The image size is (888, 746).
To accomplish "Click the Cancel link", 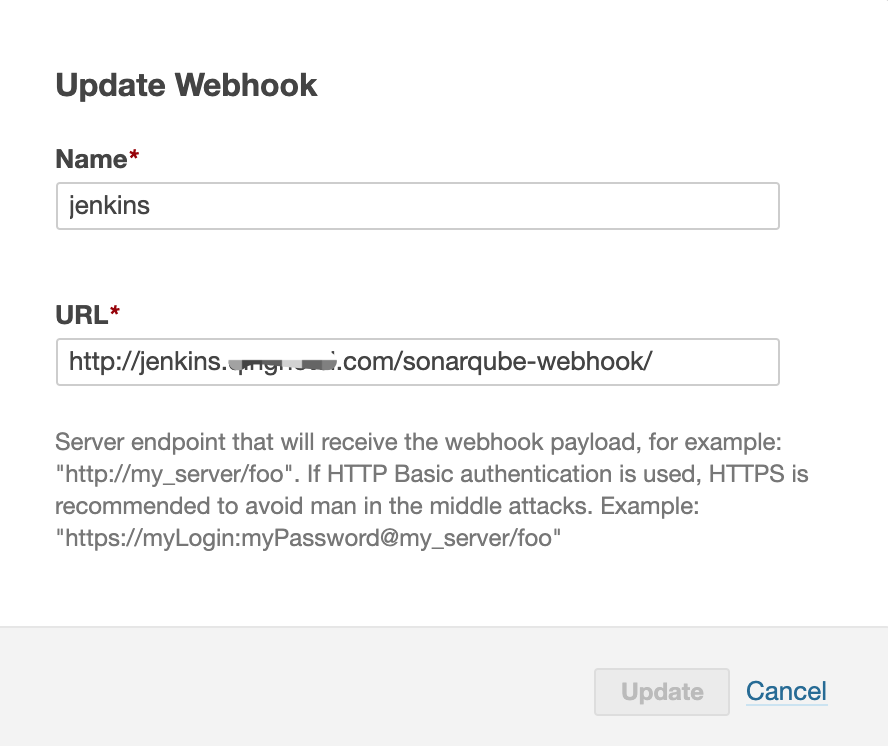I will [x=786, y=691].
